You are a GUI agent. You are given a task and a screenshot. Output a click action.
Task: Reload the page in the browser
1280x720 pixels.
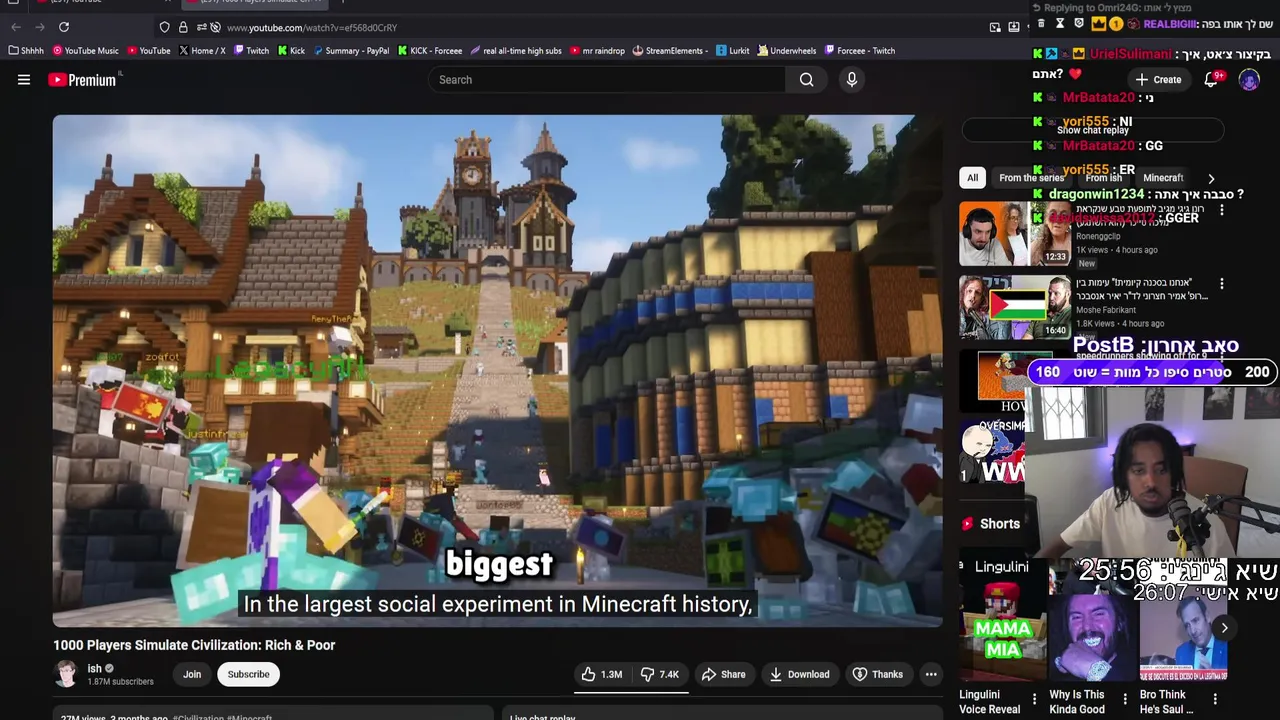pos(64,27)
